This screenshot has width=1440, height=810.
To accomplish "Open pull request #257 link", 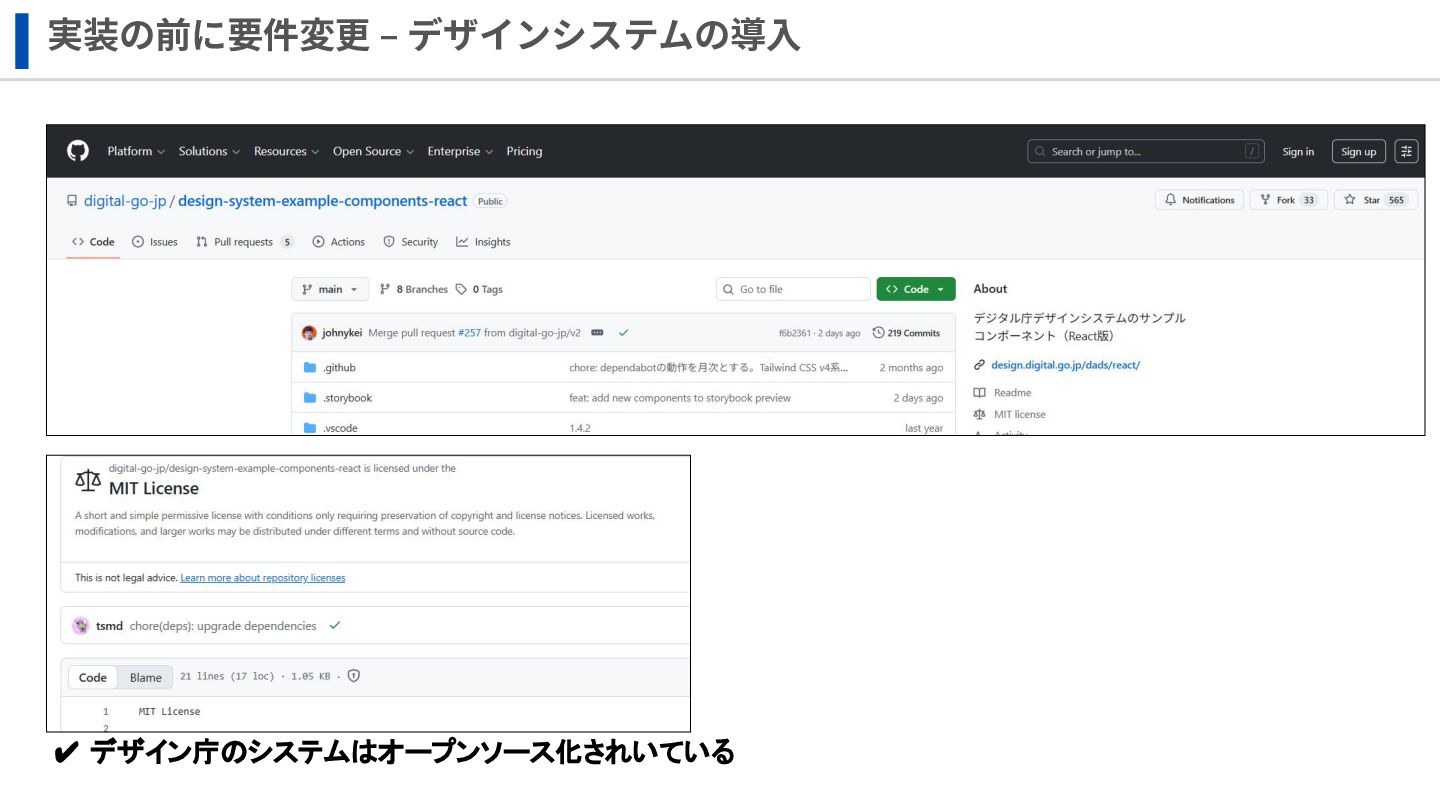I will (x=469, y=333).
